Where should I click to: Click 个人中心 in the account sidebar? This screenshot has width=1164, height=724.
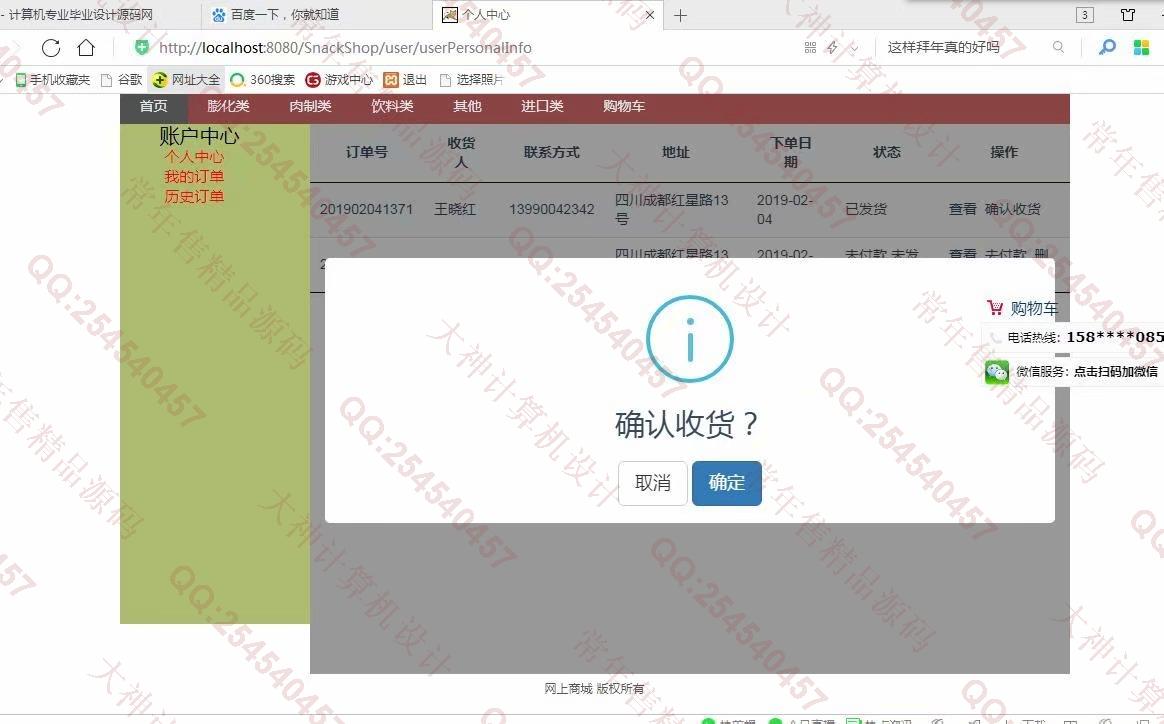194,157
